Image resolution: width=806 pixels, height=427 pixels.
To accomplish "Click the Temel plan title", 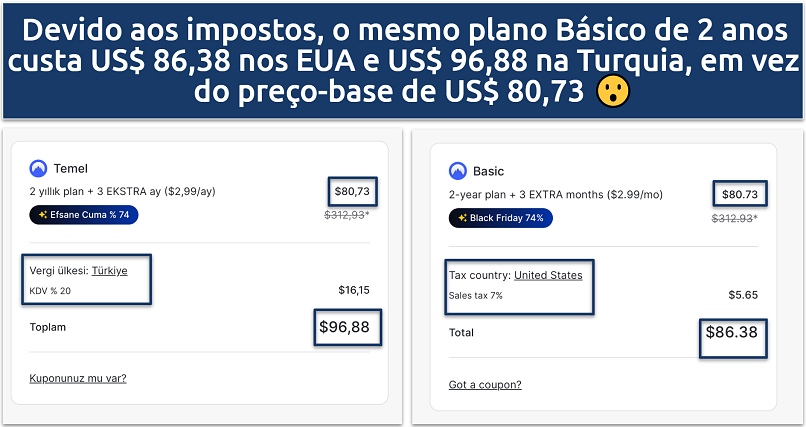I will [70, 169].
